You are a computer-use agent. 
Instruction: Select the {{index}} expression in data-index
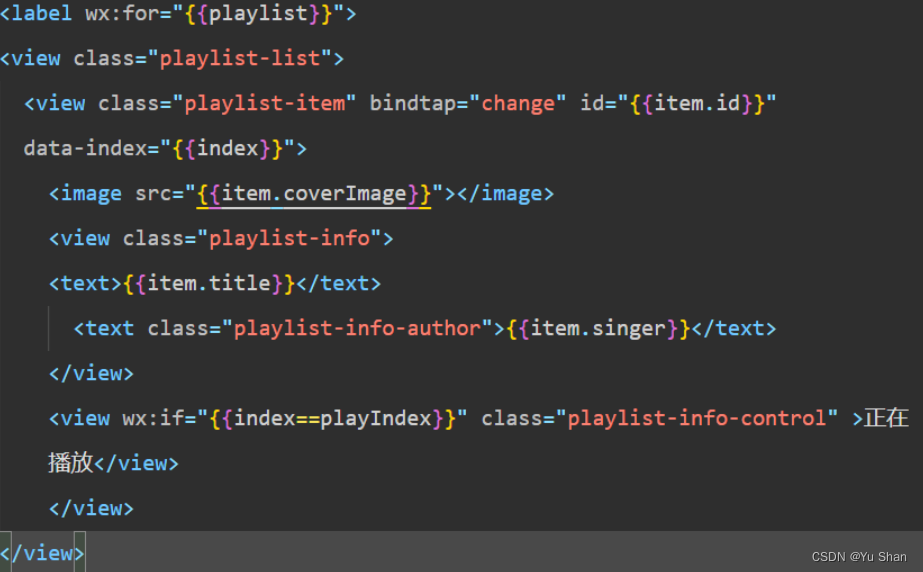[228, 148]
